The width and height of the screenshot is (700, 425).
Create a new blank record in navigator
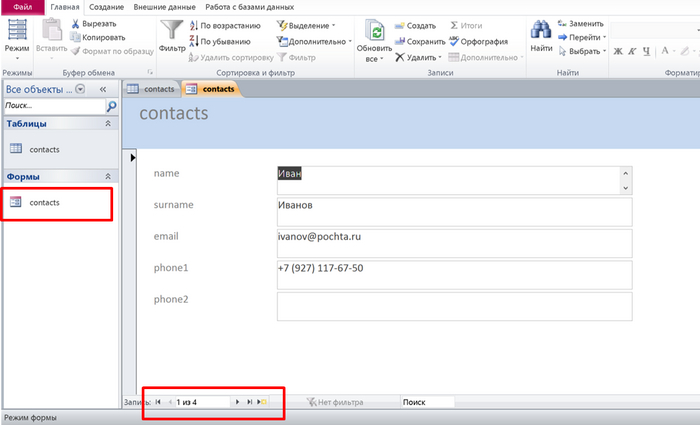(x=262, y=402)
